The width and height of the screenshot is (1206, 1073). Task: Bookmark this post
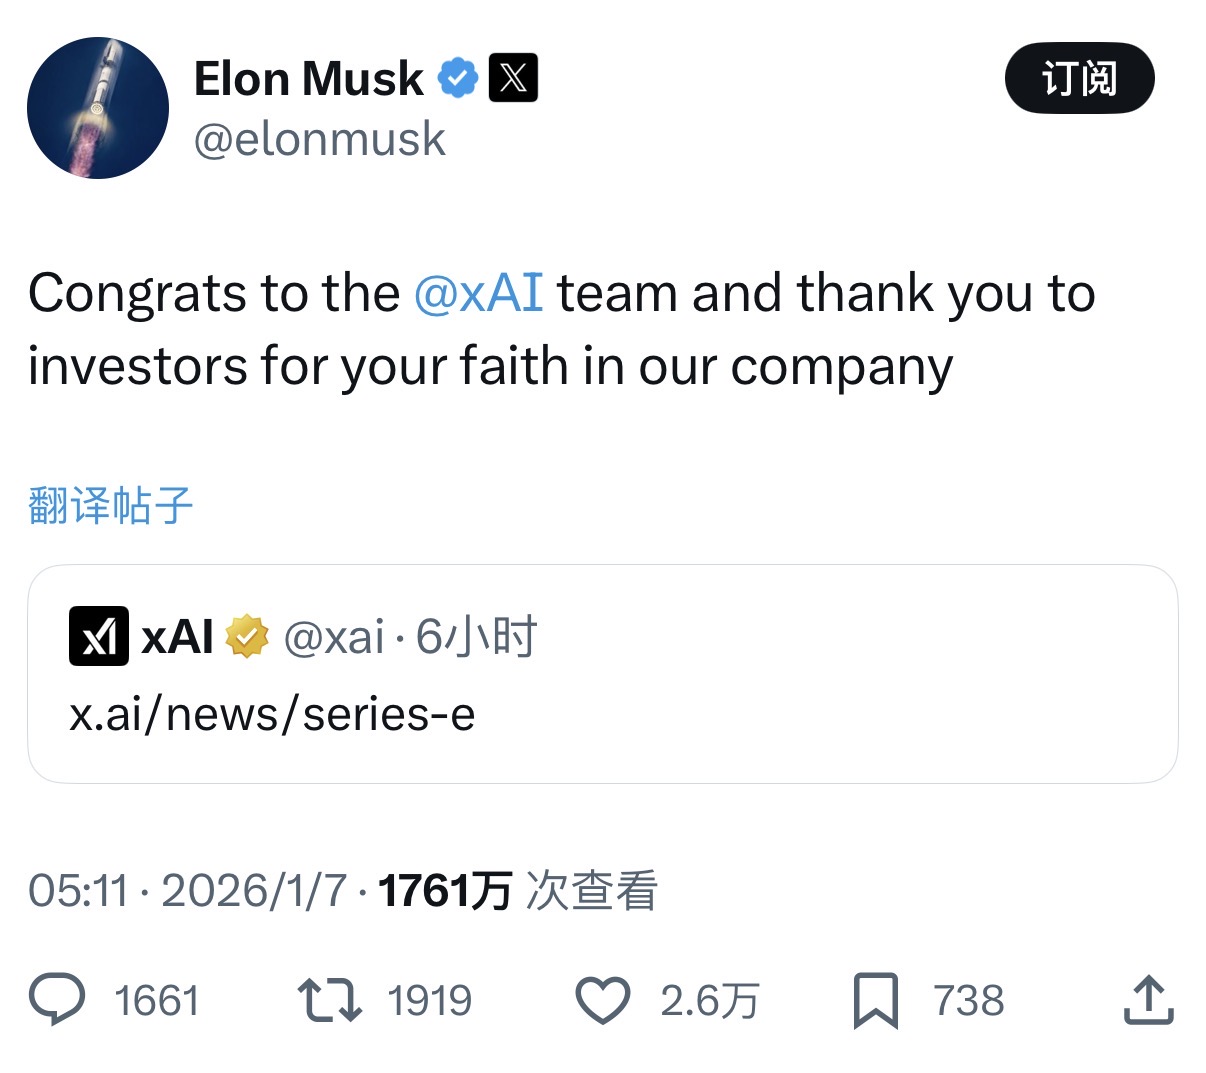878,999
